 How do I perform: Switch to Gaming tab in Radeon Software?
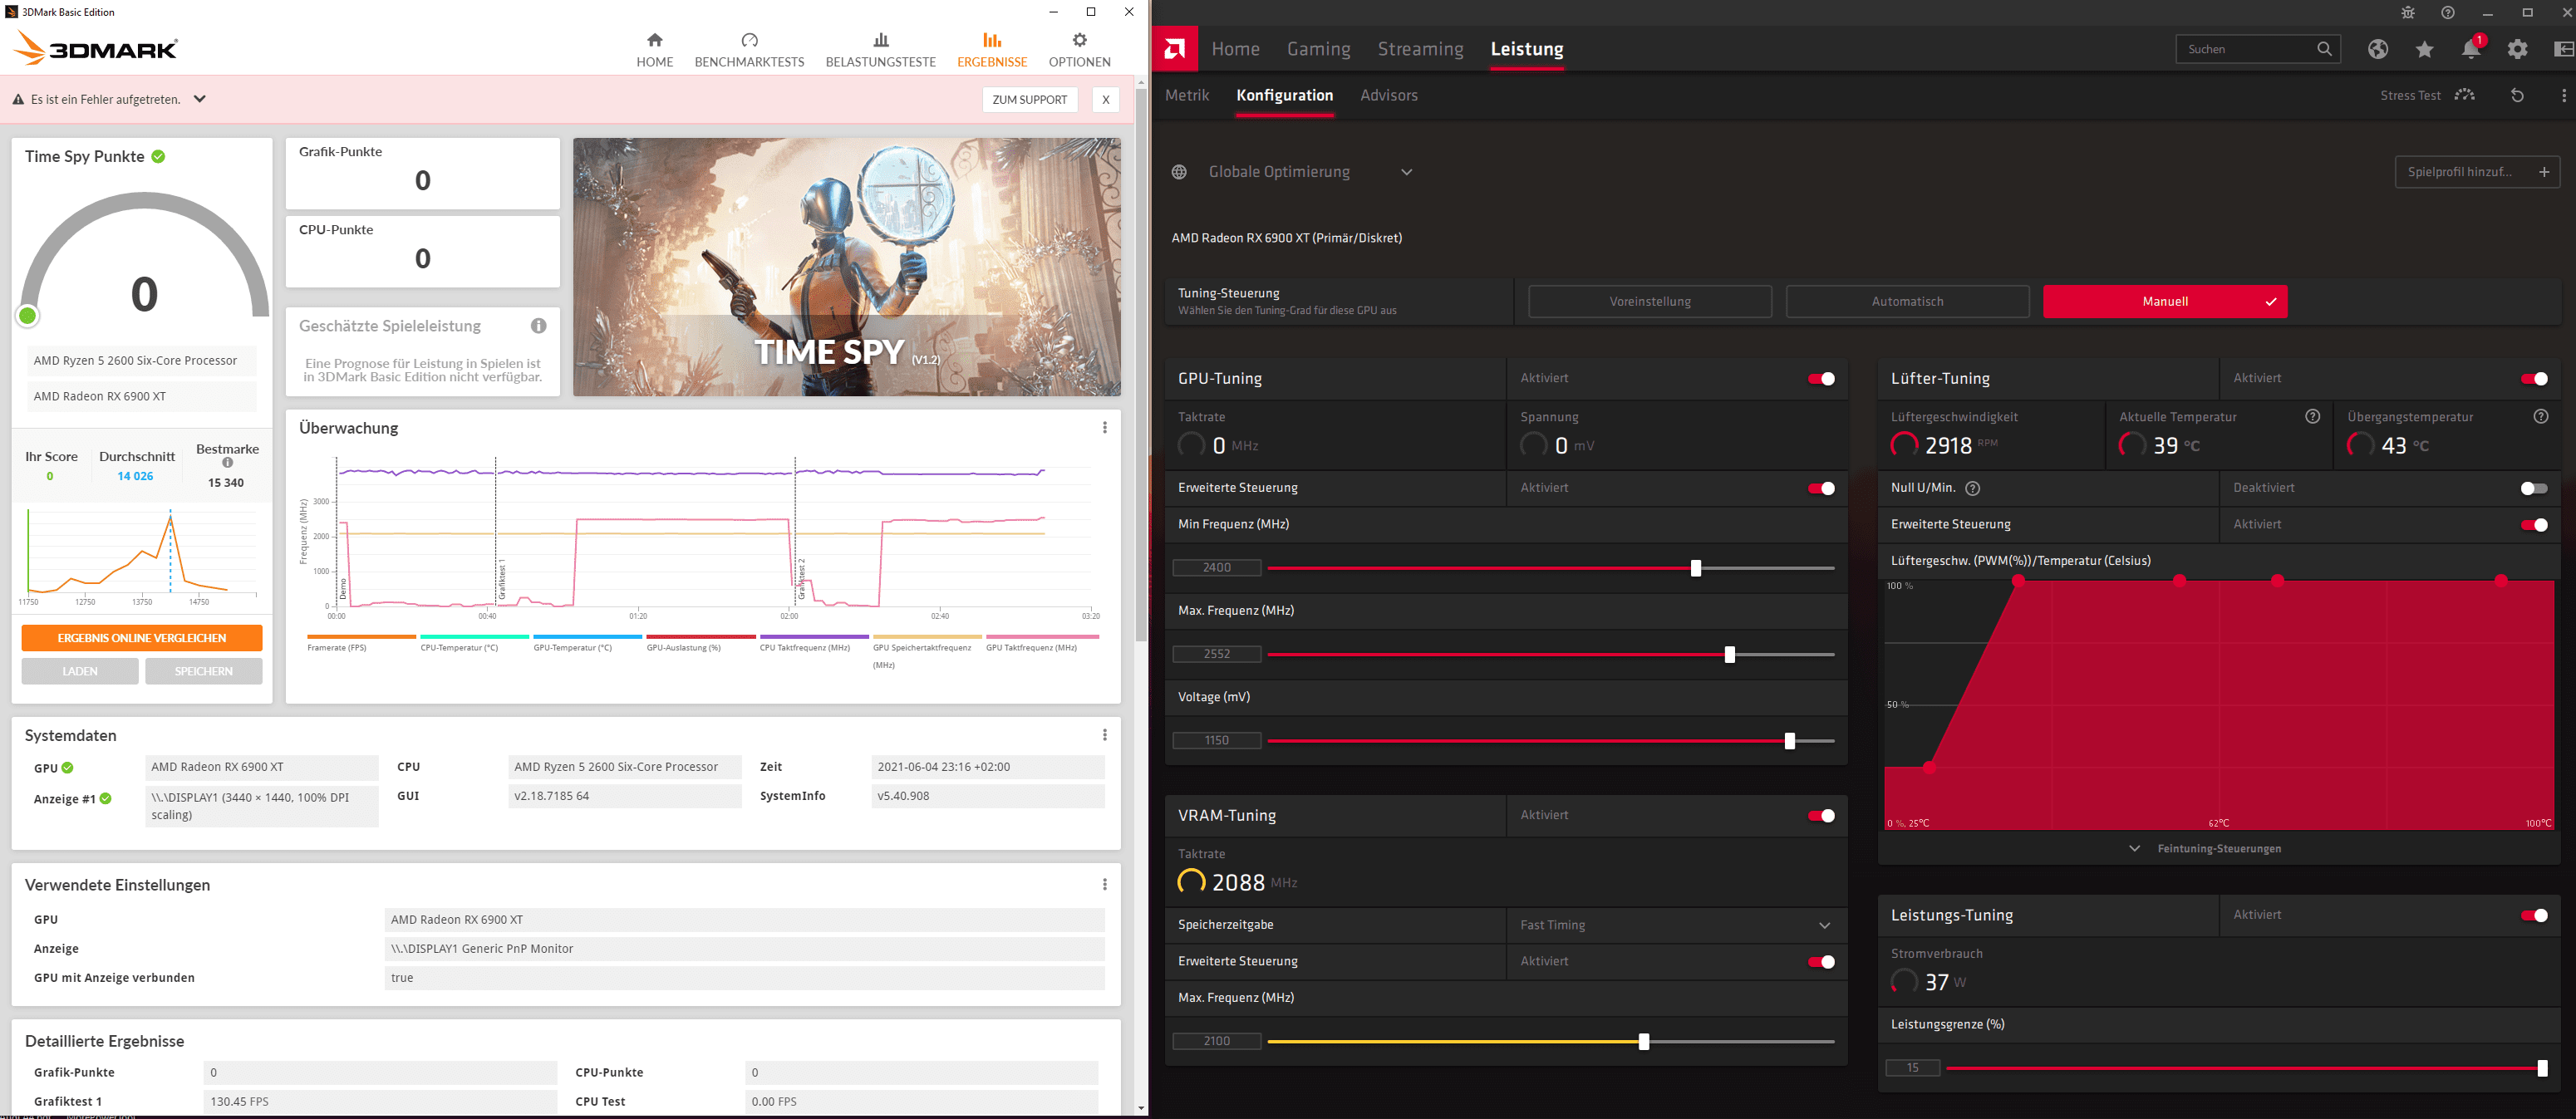coord(1318,49)
